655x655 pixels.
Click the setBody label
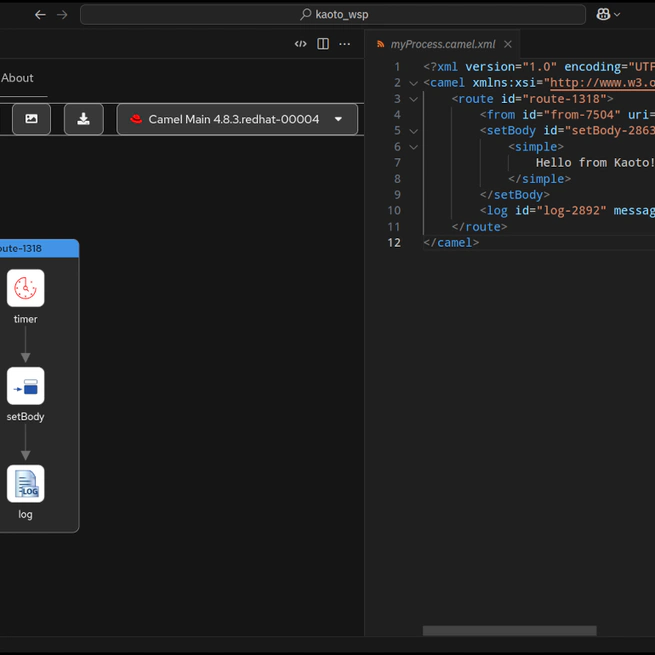(25, 417)
